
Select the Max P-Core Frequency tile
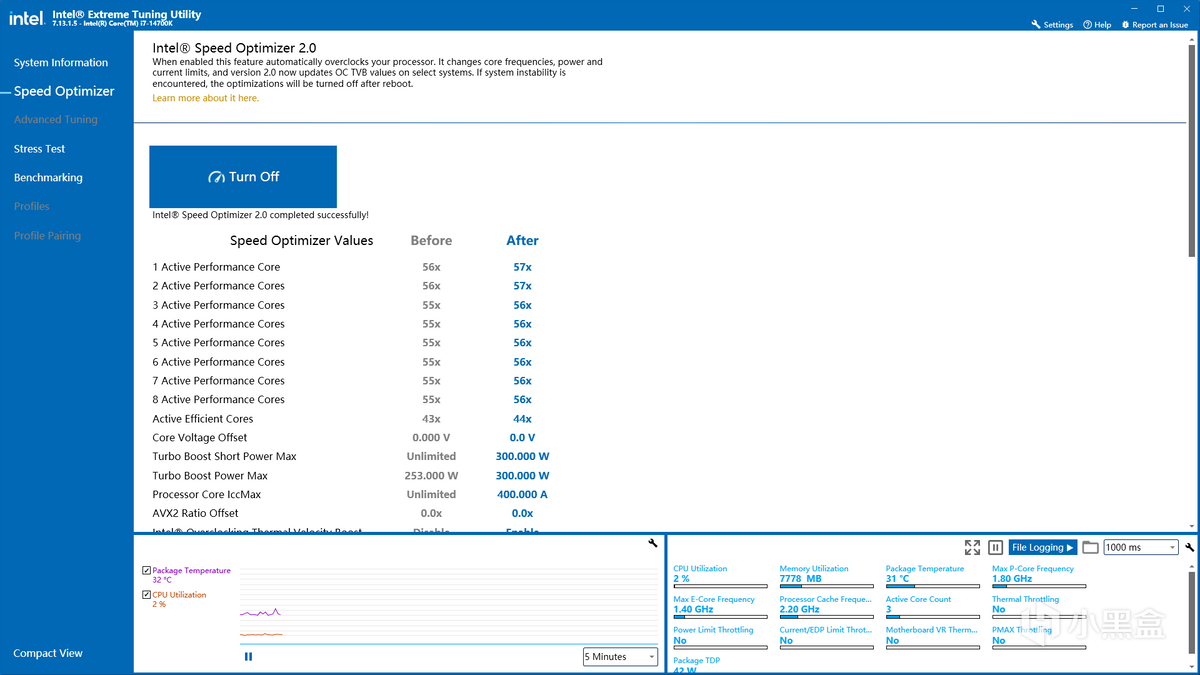[1039, 576]
